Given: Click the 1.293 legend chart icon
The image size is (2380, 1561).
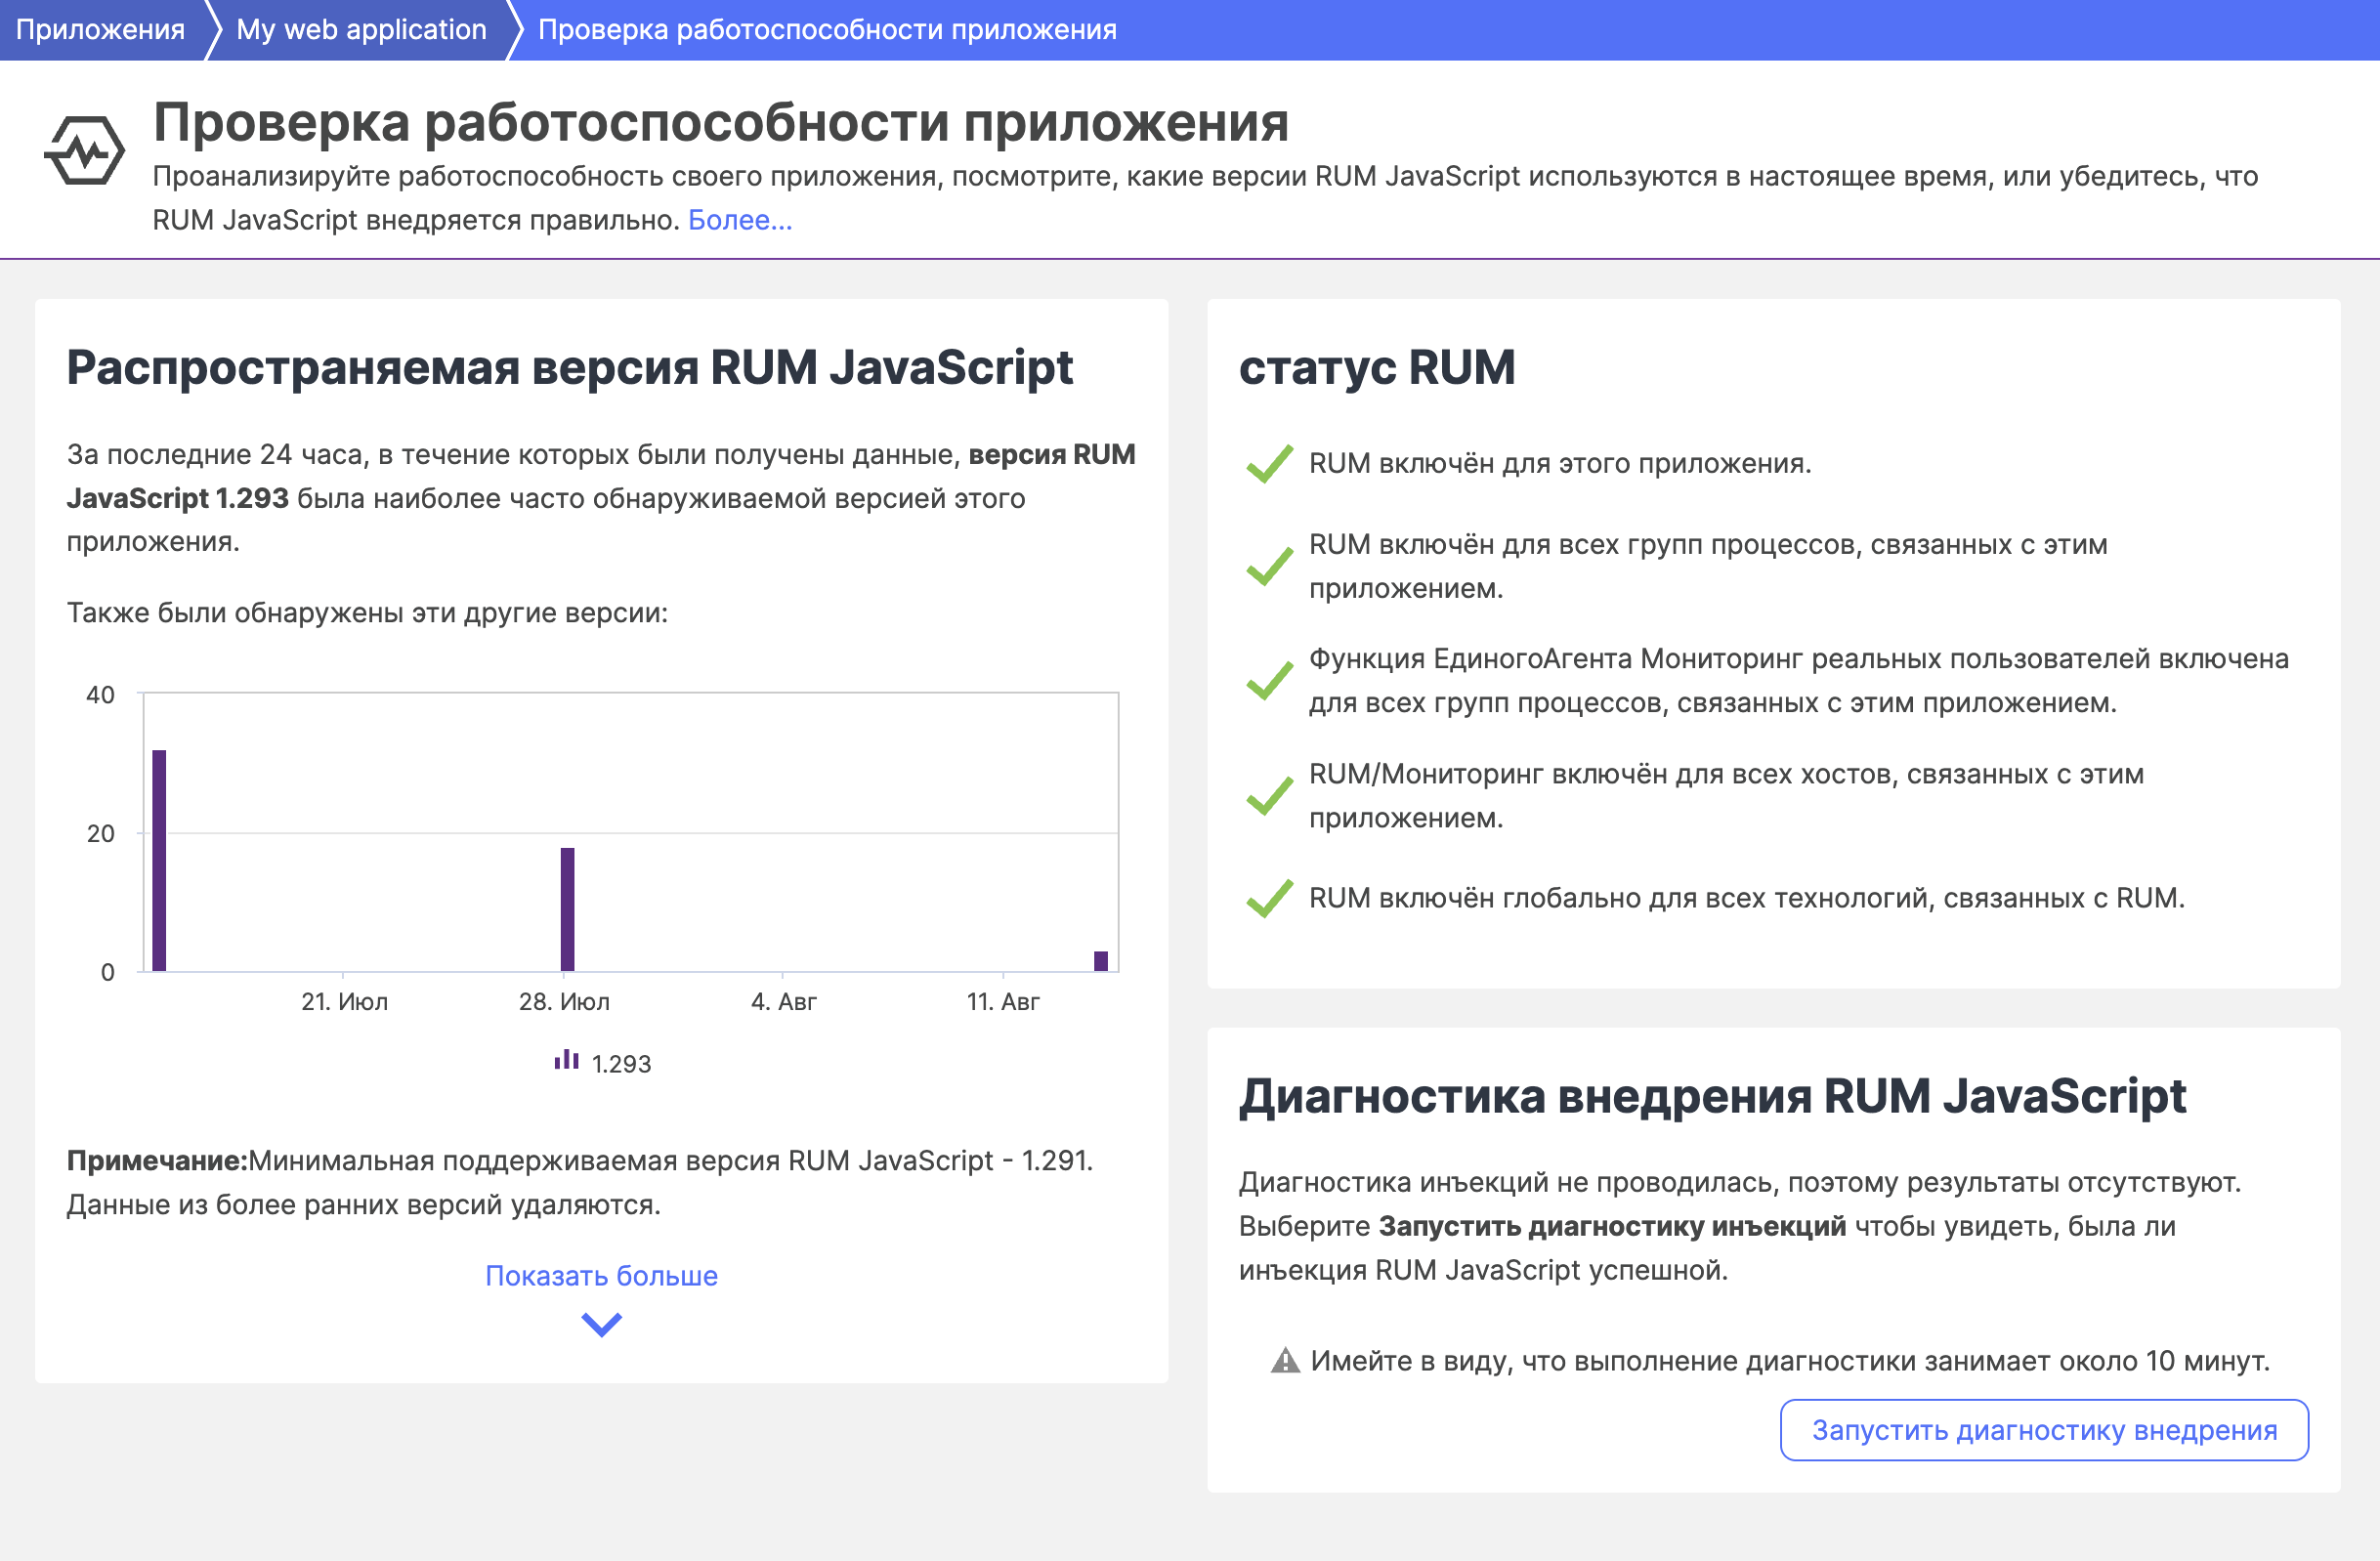Looking at the screenshot, I should pos(567,1061).
